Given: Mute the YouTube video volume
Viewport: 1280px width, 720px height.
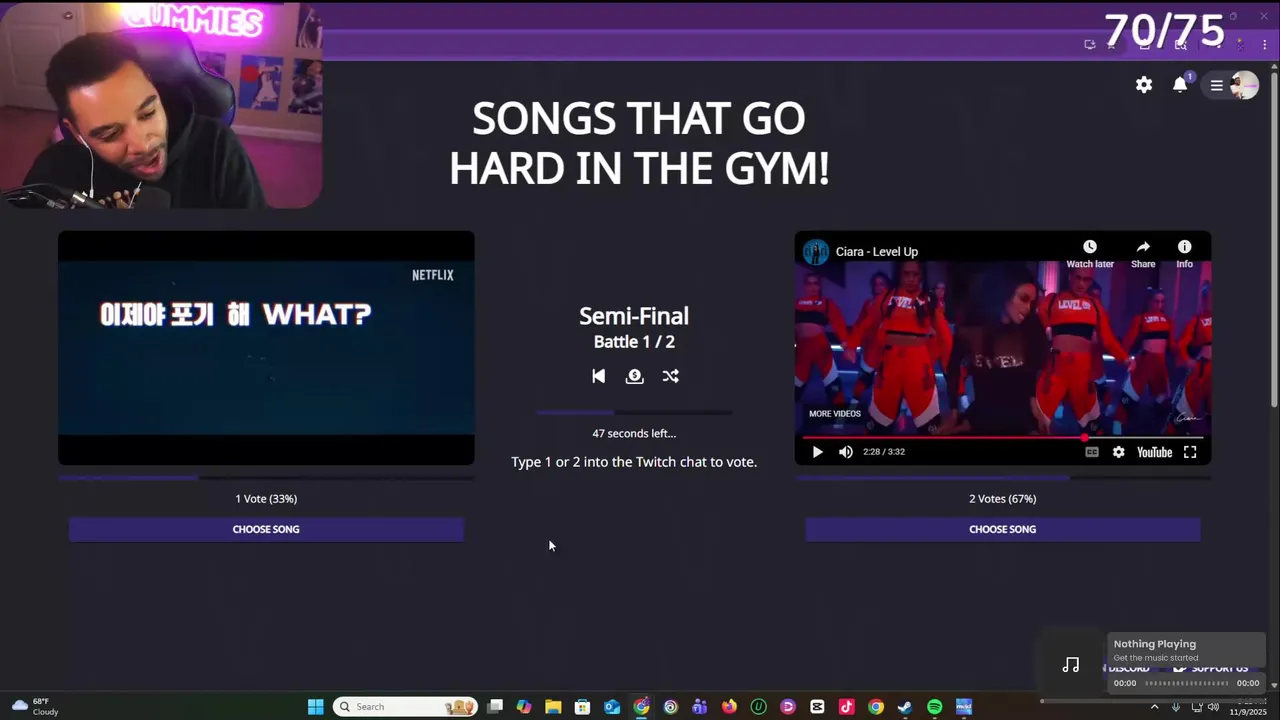Looking at the screenshot, I should (x=846, y=452).
